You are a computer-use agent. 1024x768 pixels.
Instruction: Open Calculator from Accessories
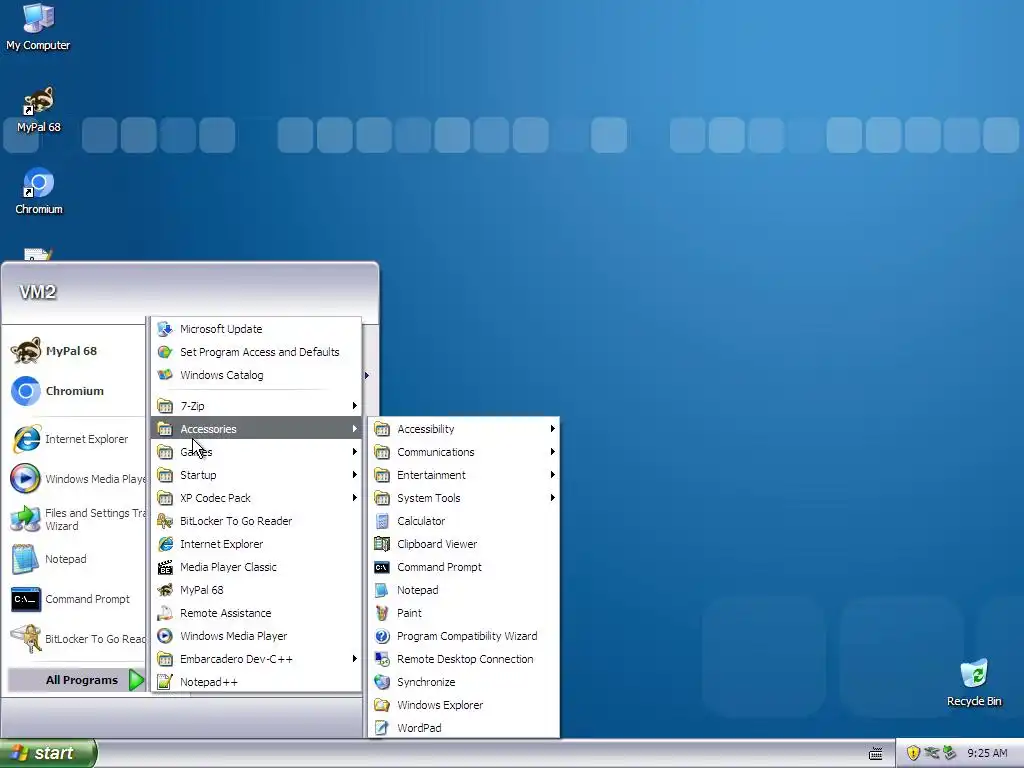coord(464,520)
